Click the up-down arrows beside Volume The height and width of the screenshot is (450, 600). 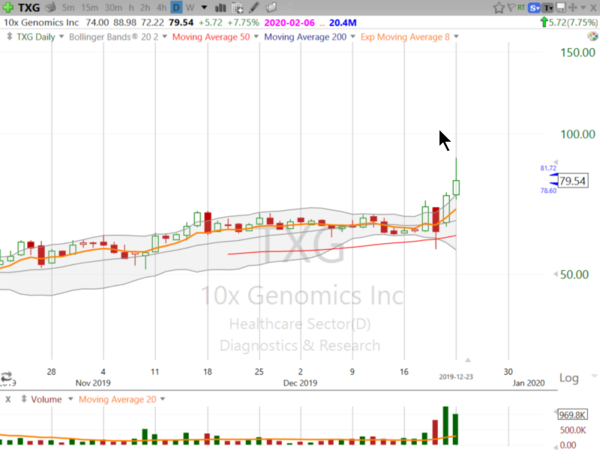[x=24, y=399]
